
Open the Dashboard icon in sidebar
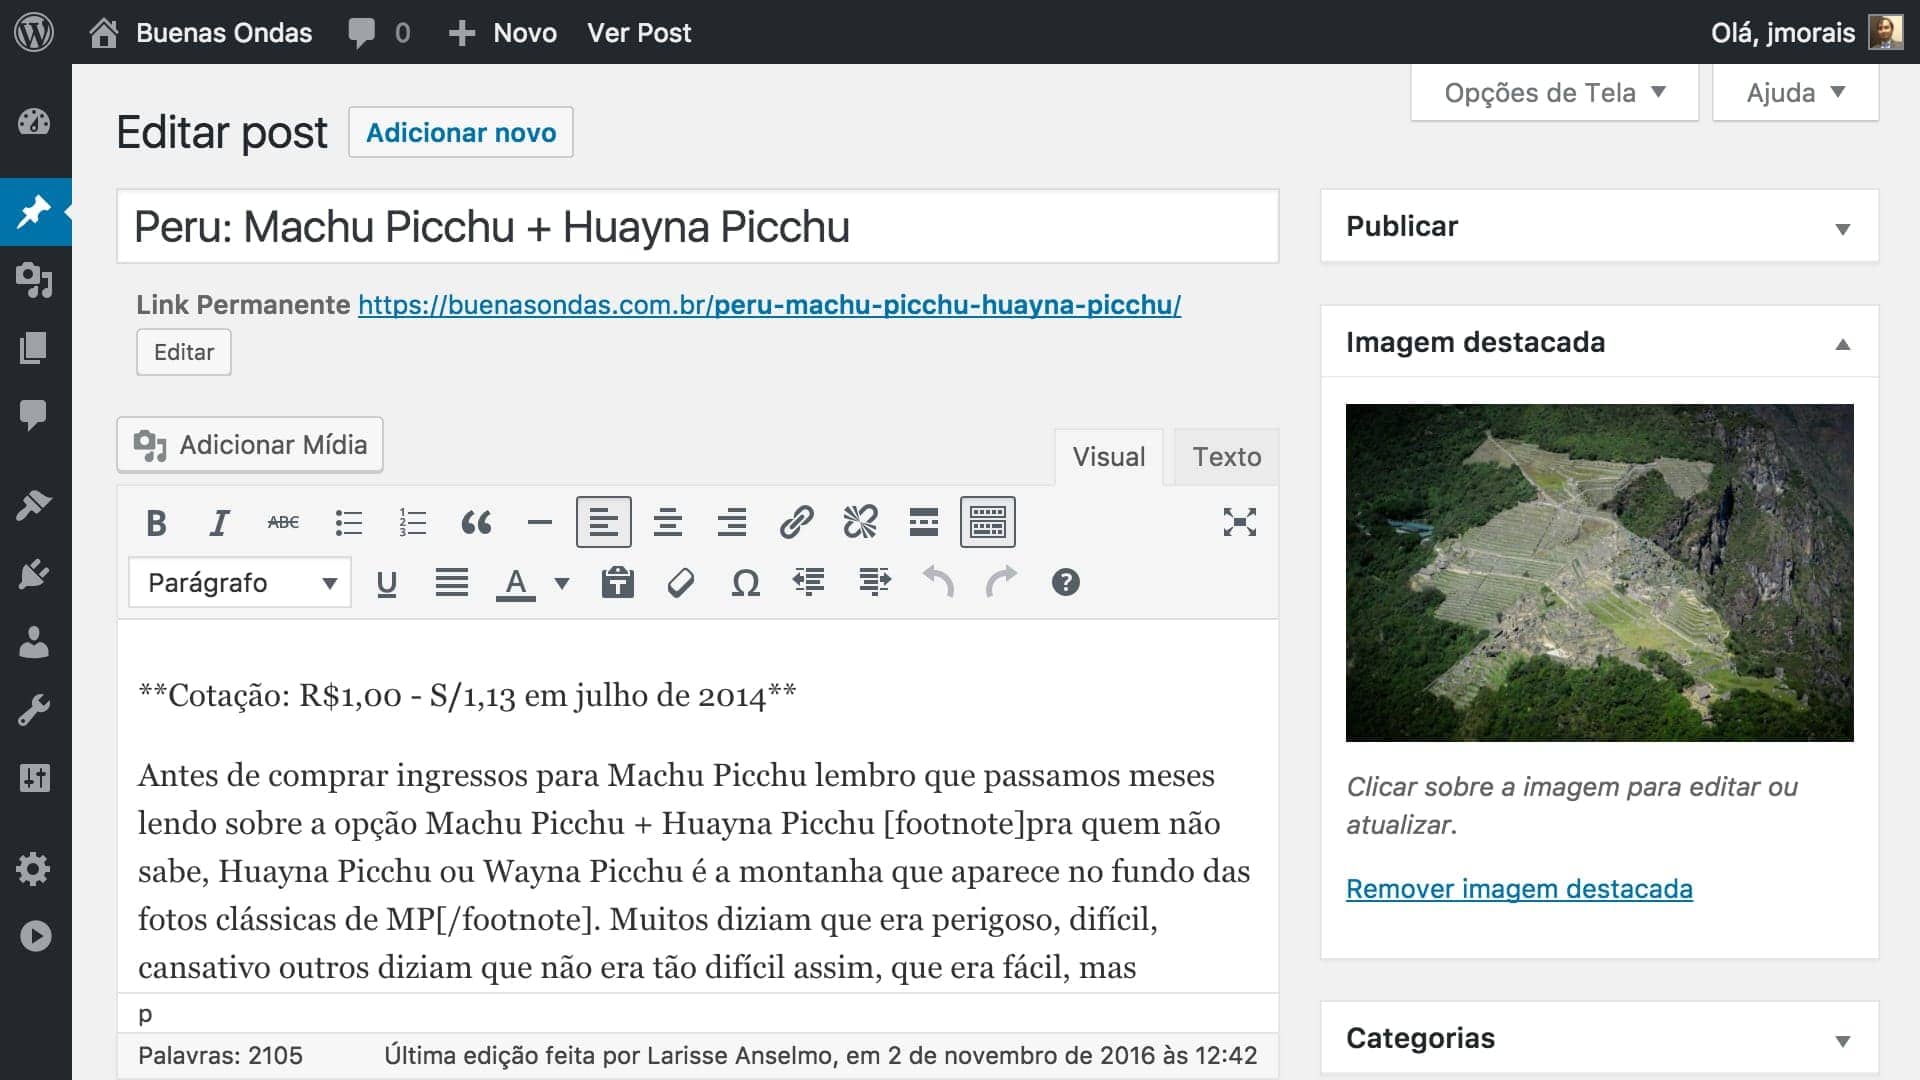click(34, 122)
